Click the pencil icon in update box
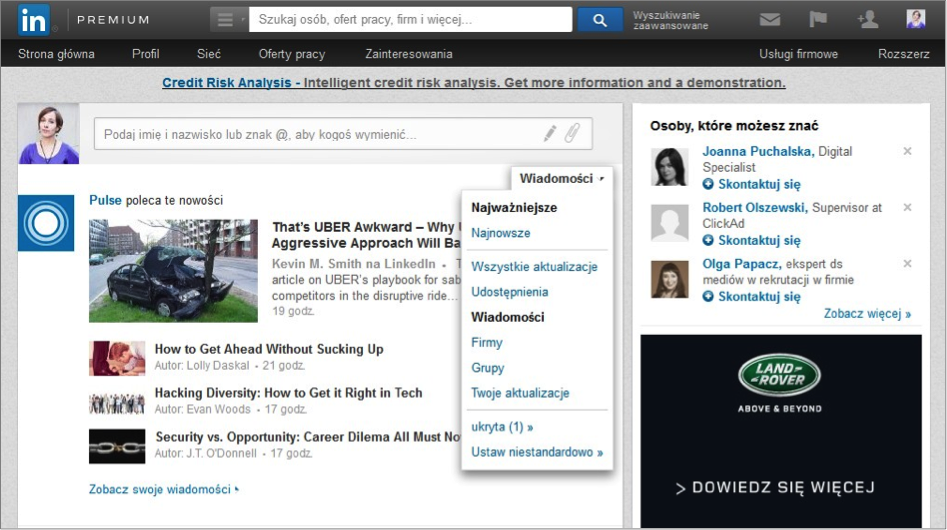The image size is (947, 530). (550, 133)
